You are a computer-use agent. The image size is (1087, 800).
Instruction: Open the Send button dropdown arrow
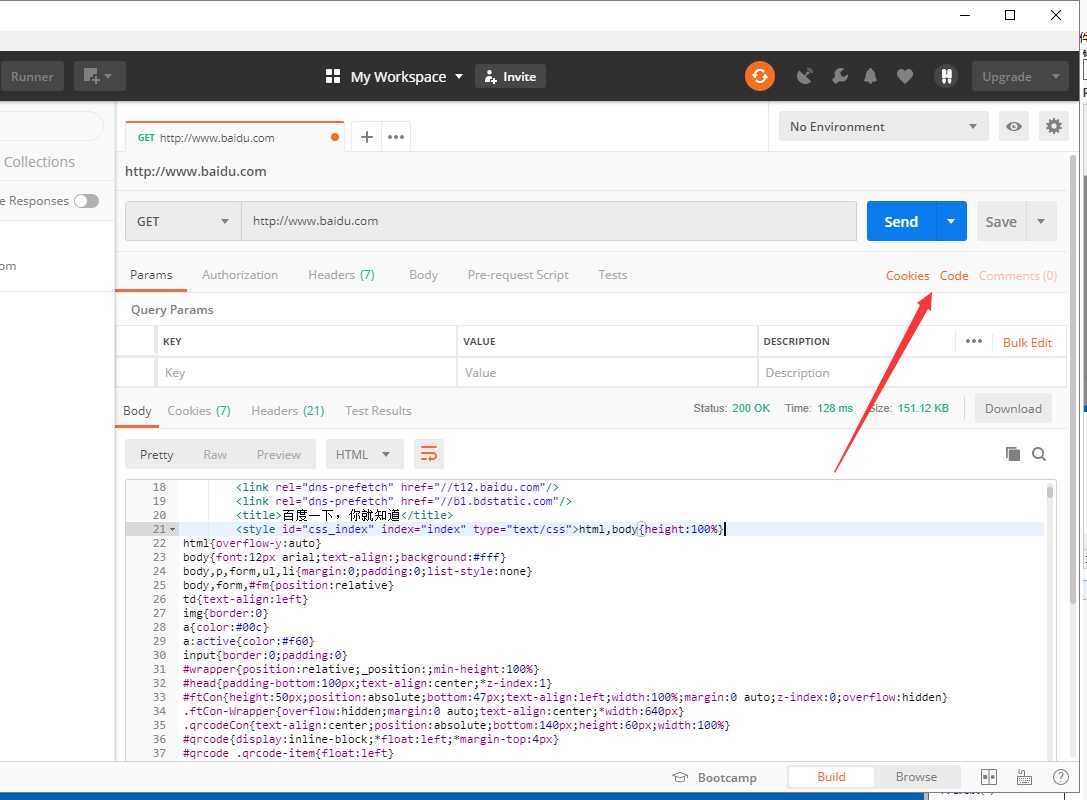point(951,221)
